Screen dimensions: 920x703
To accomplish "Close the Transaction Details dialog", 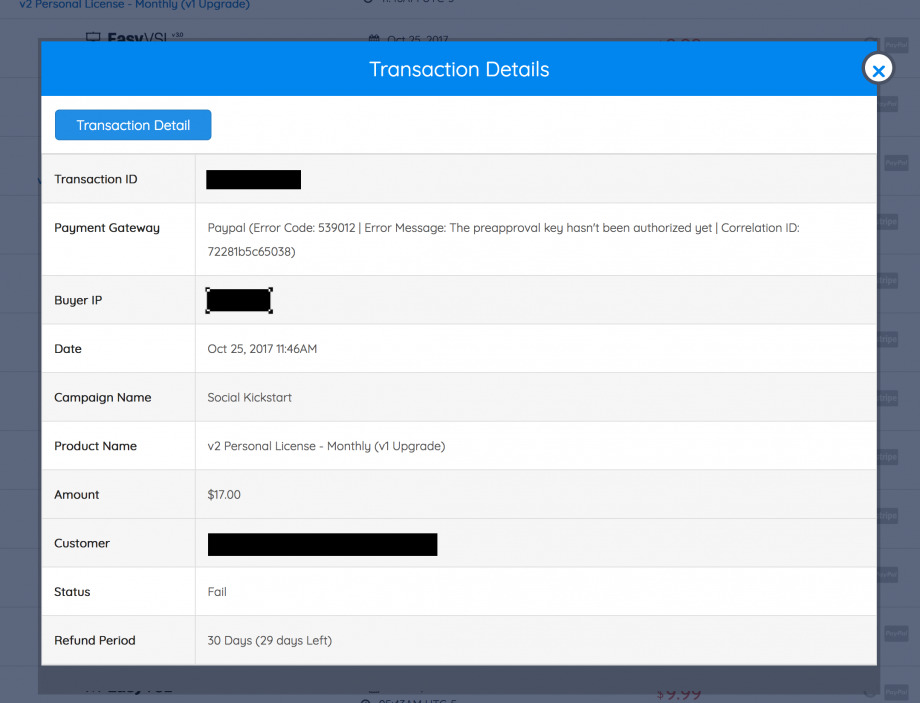I will pos(877,70).
